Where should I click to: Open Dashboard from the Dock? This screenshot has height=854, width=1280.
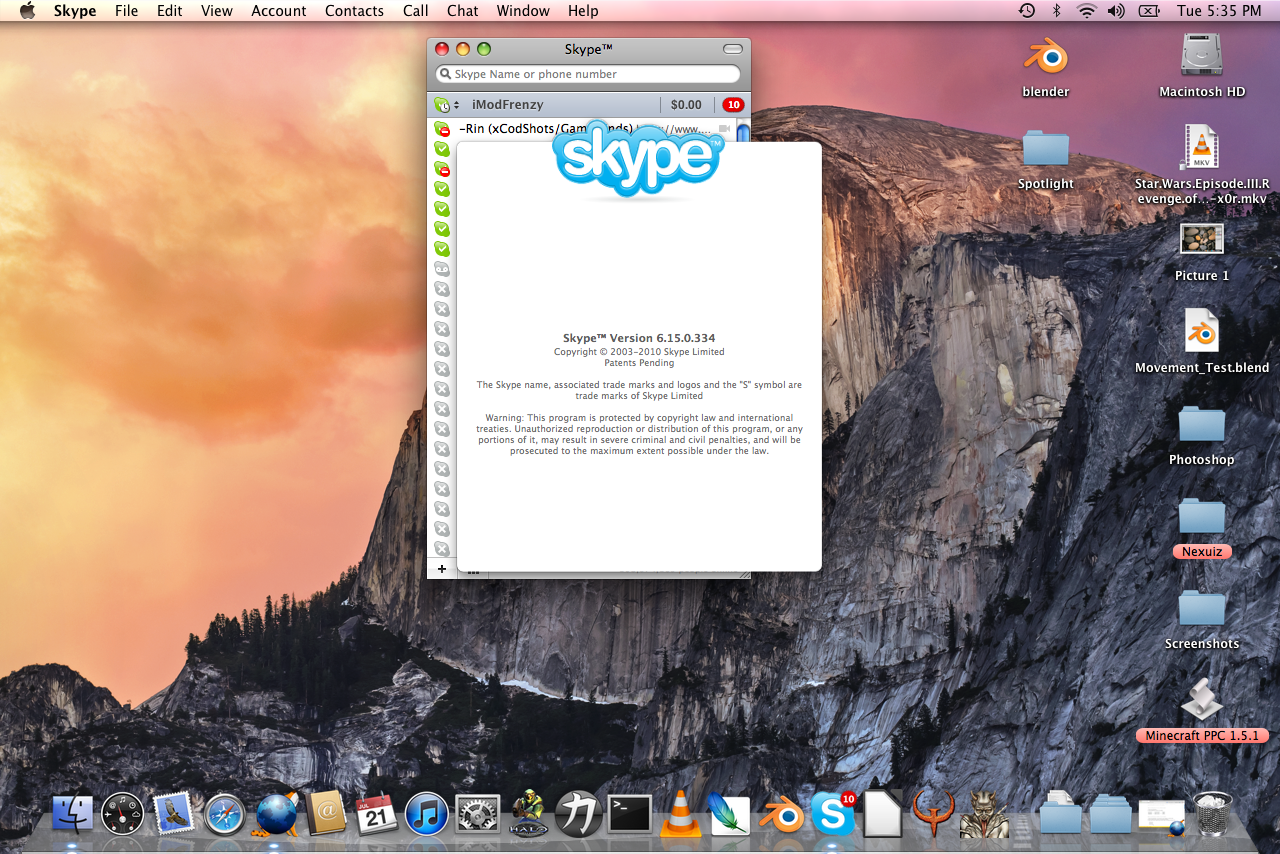123,813
